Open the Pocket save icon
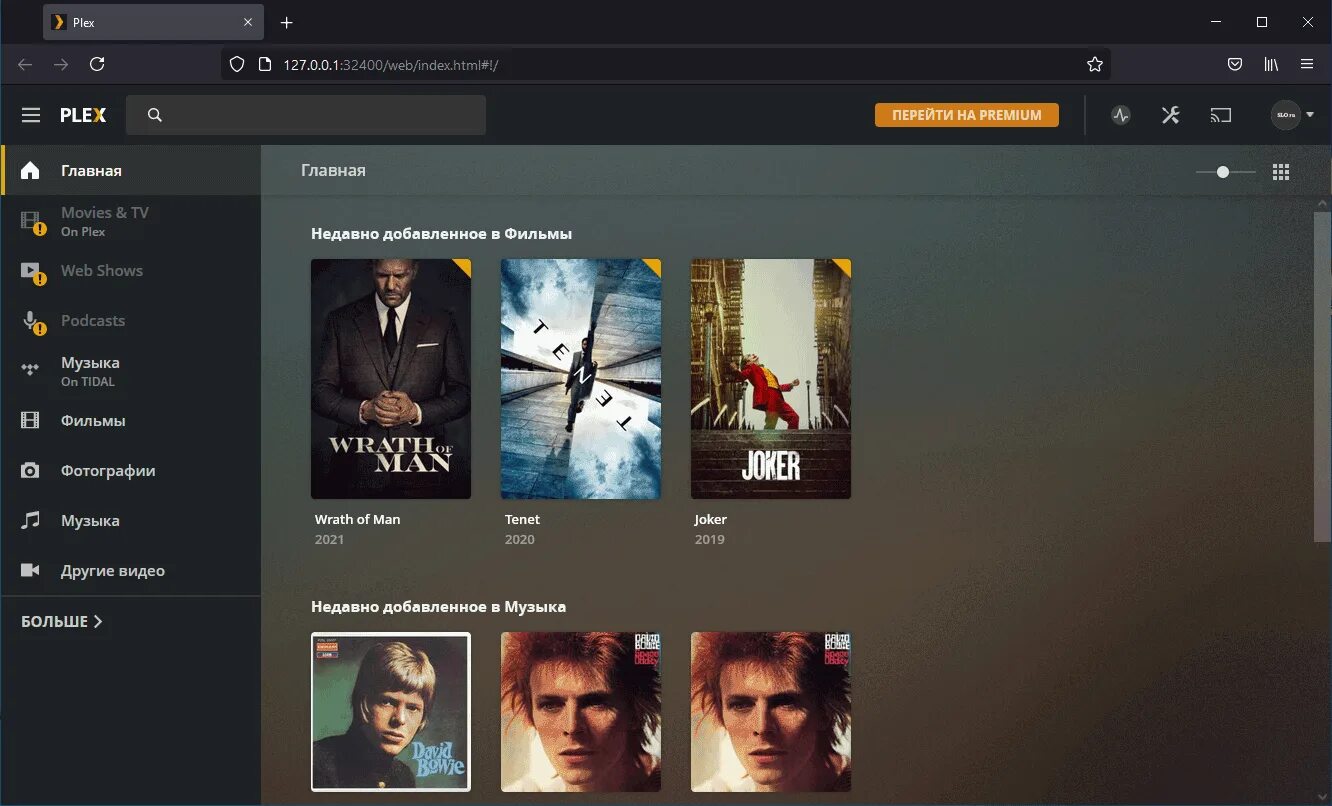Image resolution: width=1332 pixels, height=806 pixels. pyautogui.click(x=1235, y=64)
